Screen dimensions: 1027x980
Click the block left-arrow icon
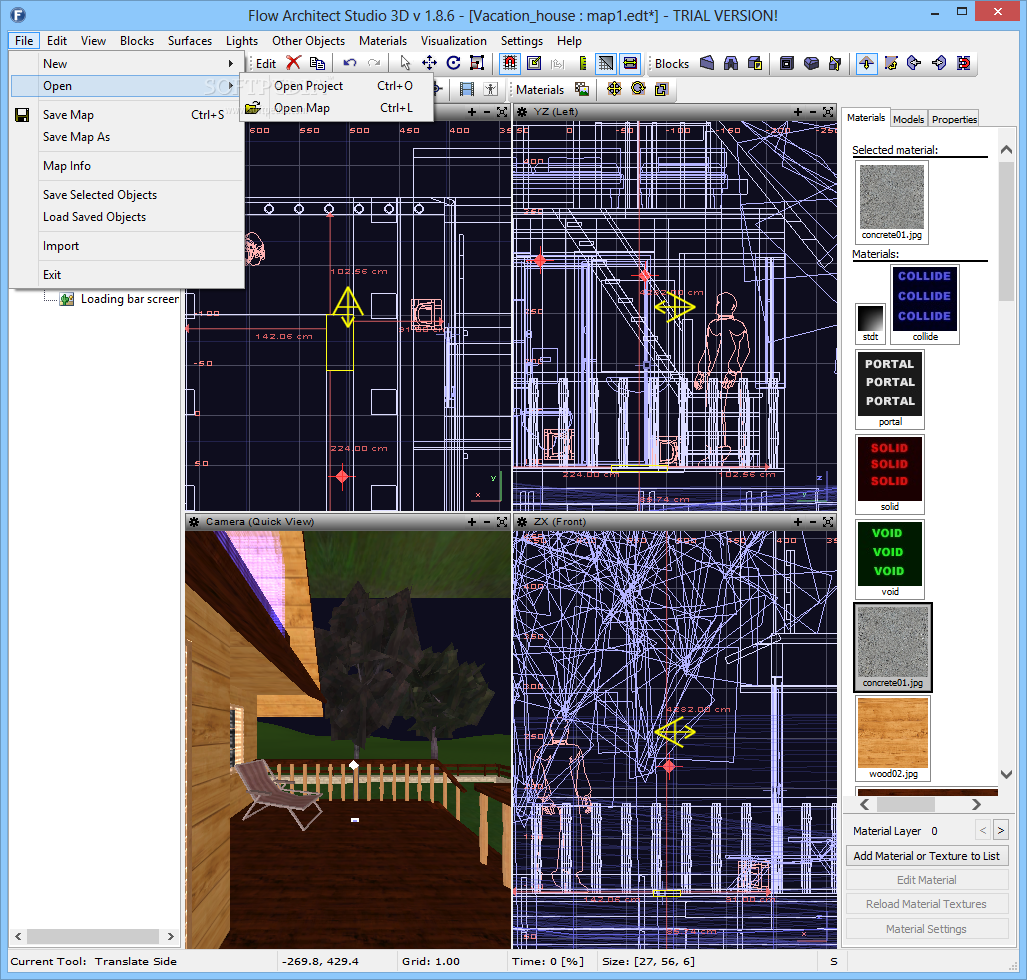pyautogui.click(x=914, y=63)
